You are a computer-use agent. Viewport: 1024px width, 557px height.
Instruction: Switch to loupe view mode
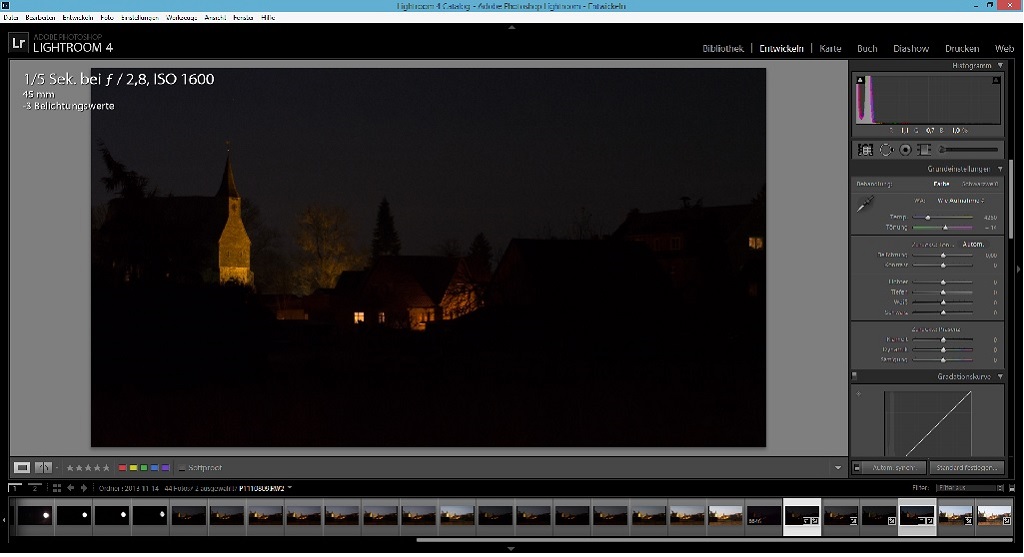tap(22, 468)
